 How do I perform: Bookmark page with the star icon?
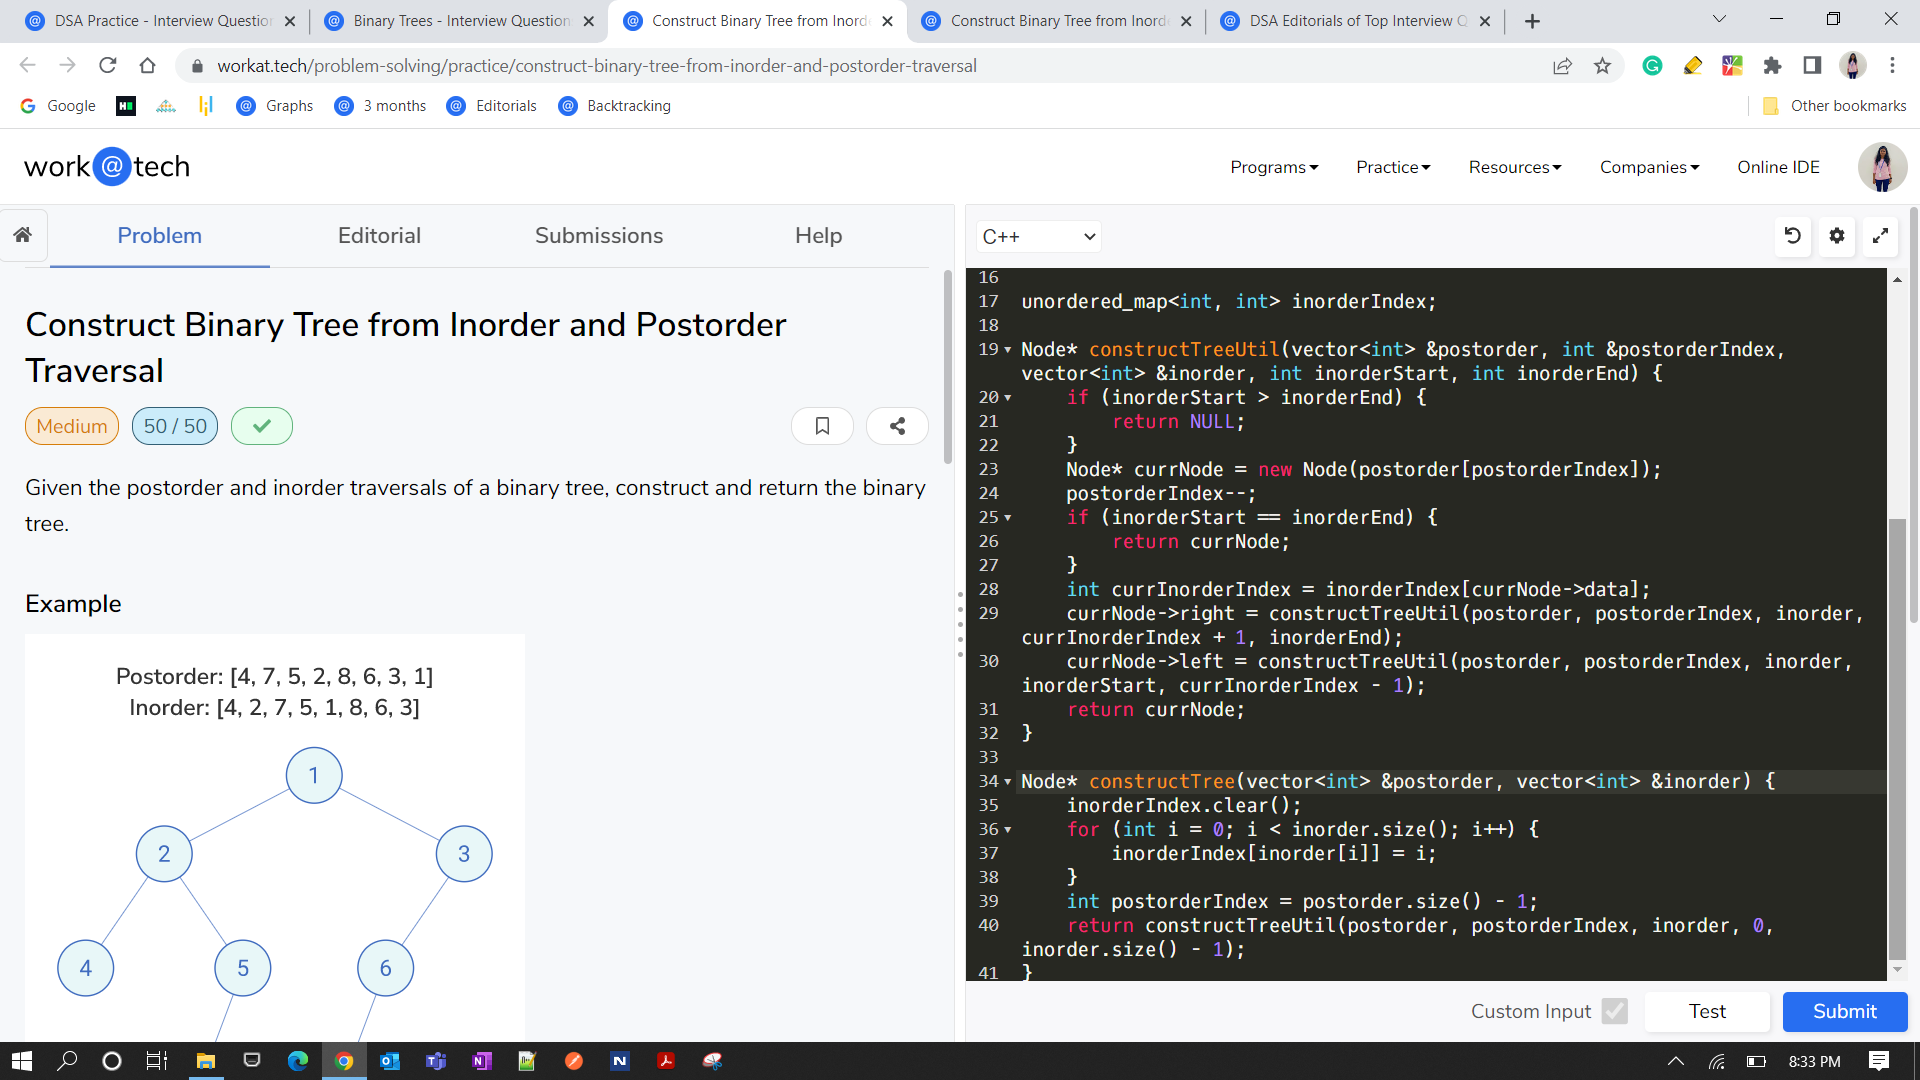pos(1603,66)
